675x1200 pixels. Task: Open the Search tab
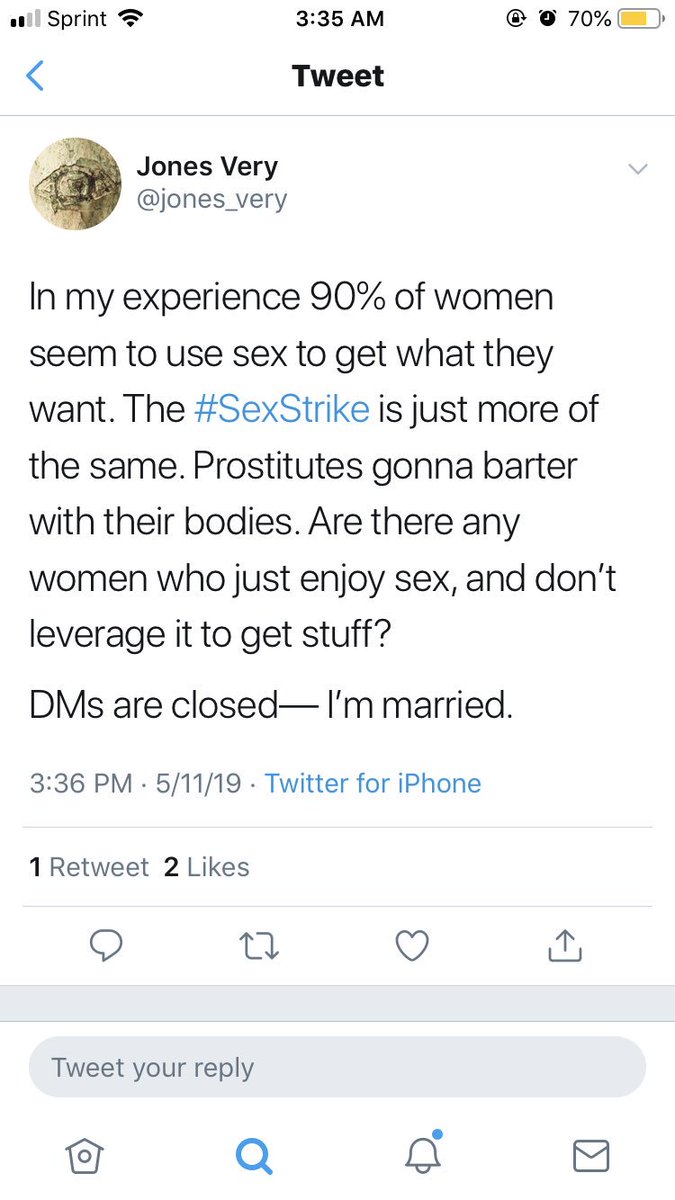[253, 1156]
